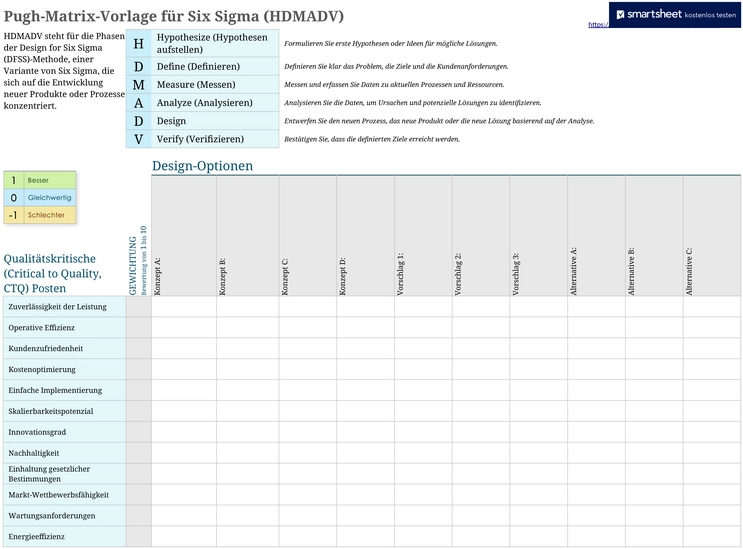This screenshot has width=743, height=549.
Task: Select the 'Design' phase cell
Action: [x=215, y=121]
